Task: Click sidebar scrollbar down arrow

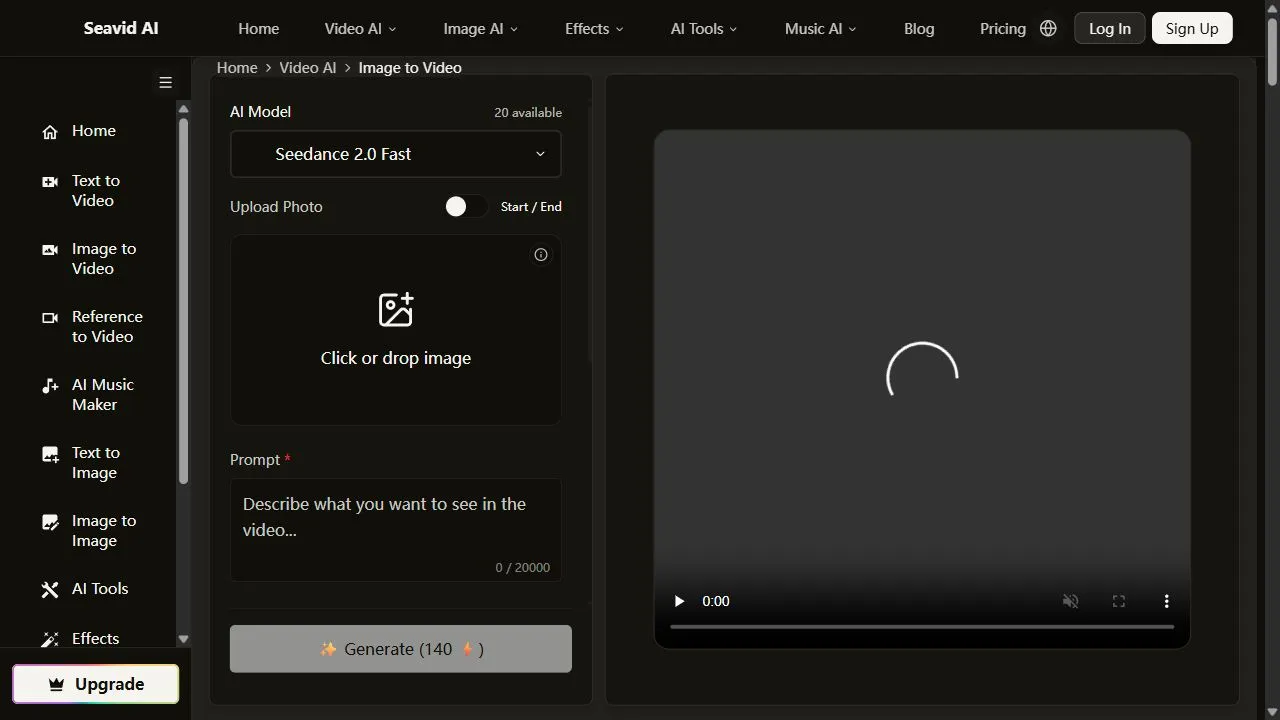Action: click(x=183, y=639)
